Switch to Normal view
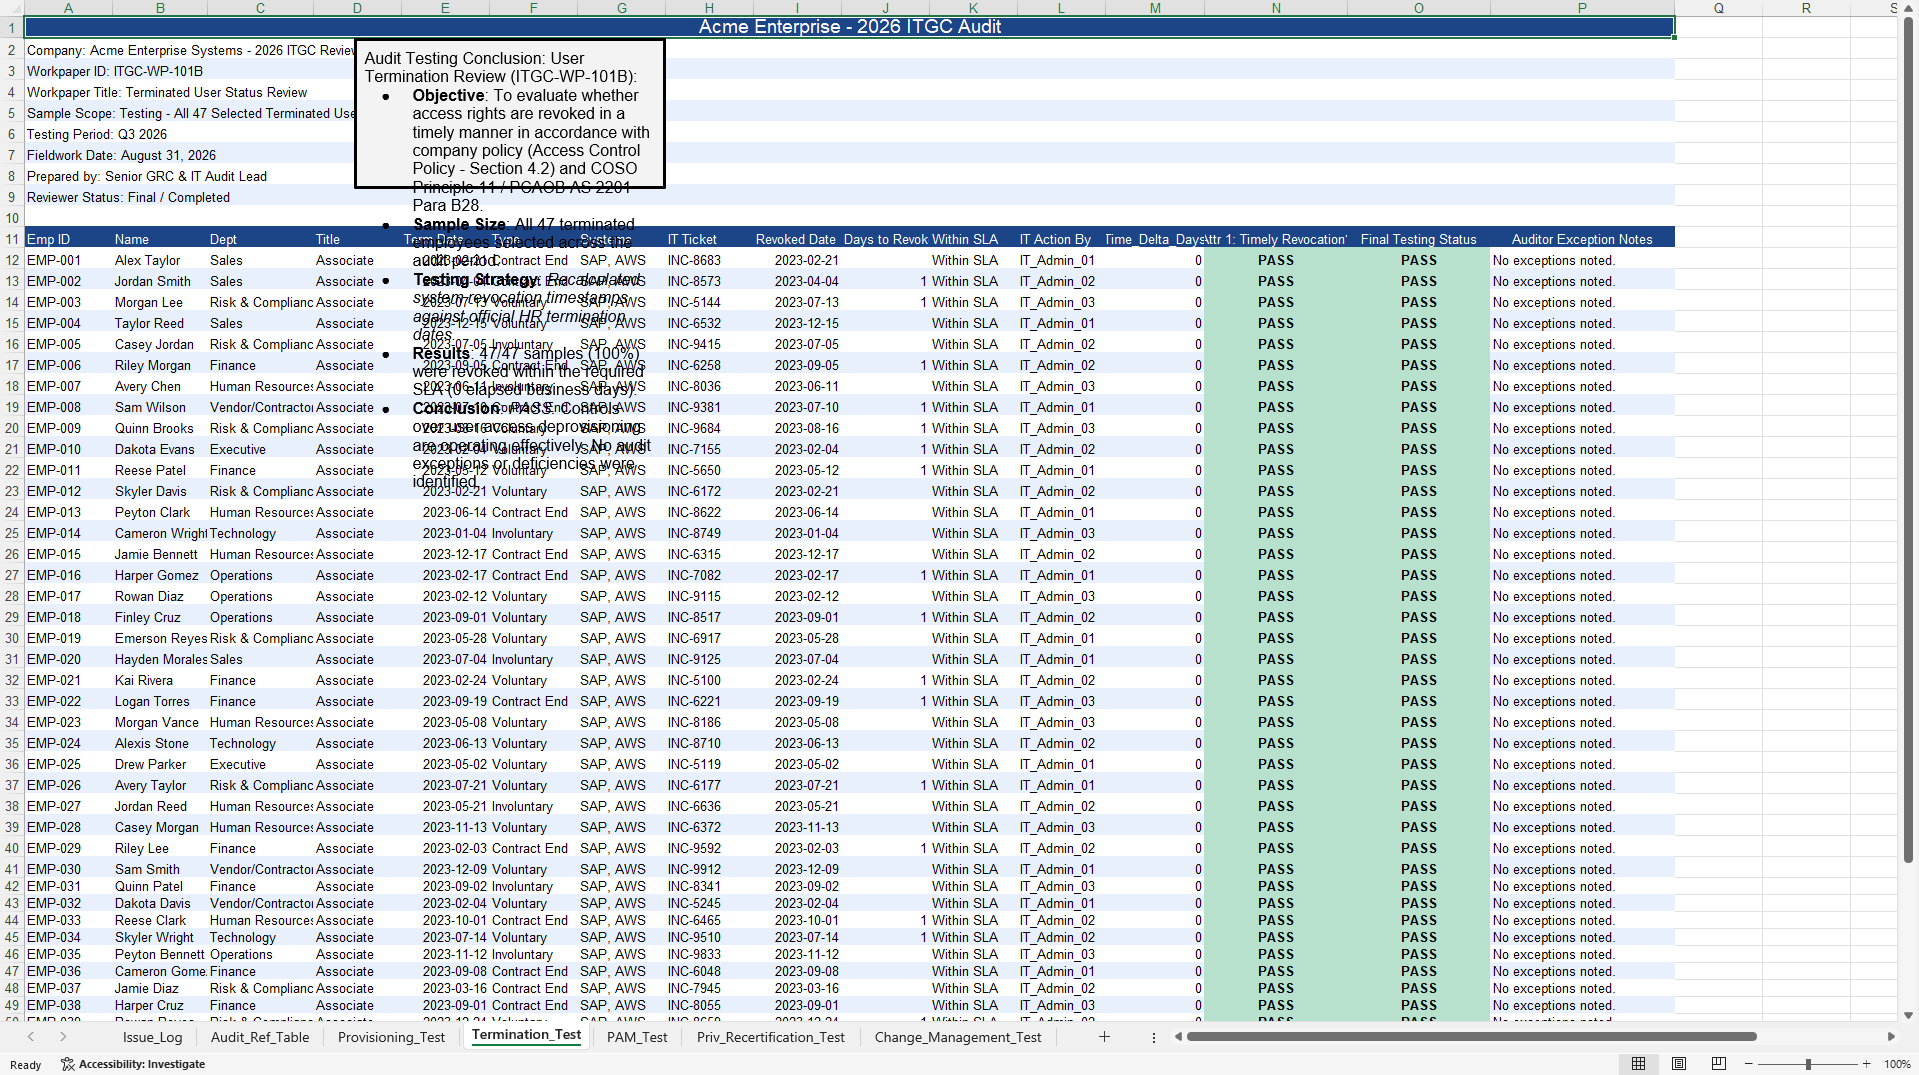The image size is (1919, 1075). pyautogui.click(x=1638, y=1064)
